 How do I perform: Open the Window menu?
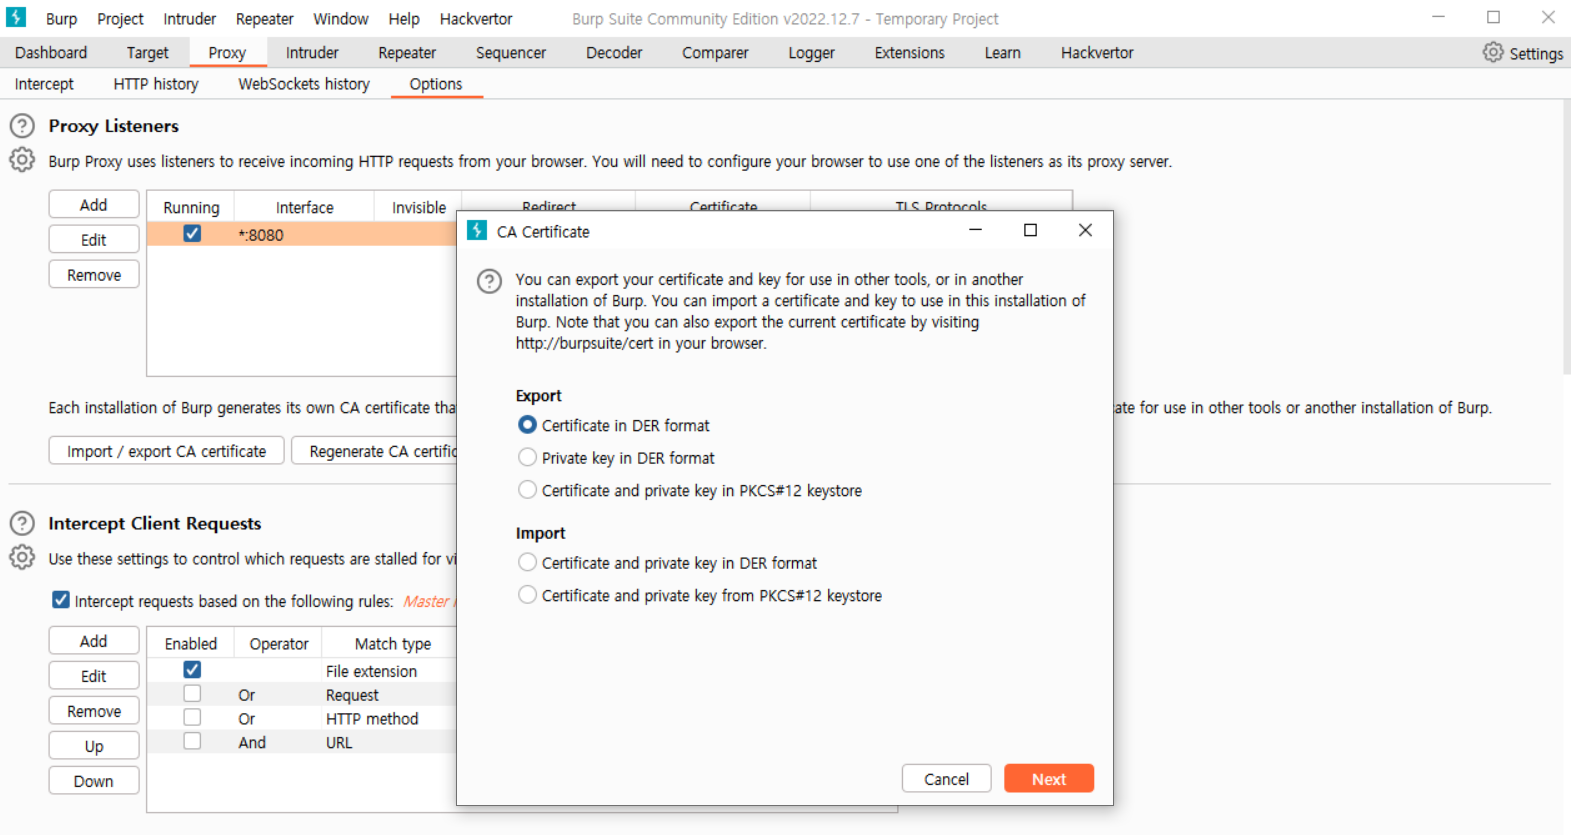pos(341,19)
